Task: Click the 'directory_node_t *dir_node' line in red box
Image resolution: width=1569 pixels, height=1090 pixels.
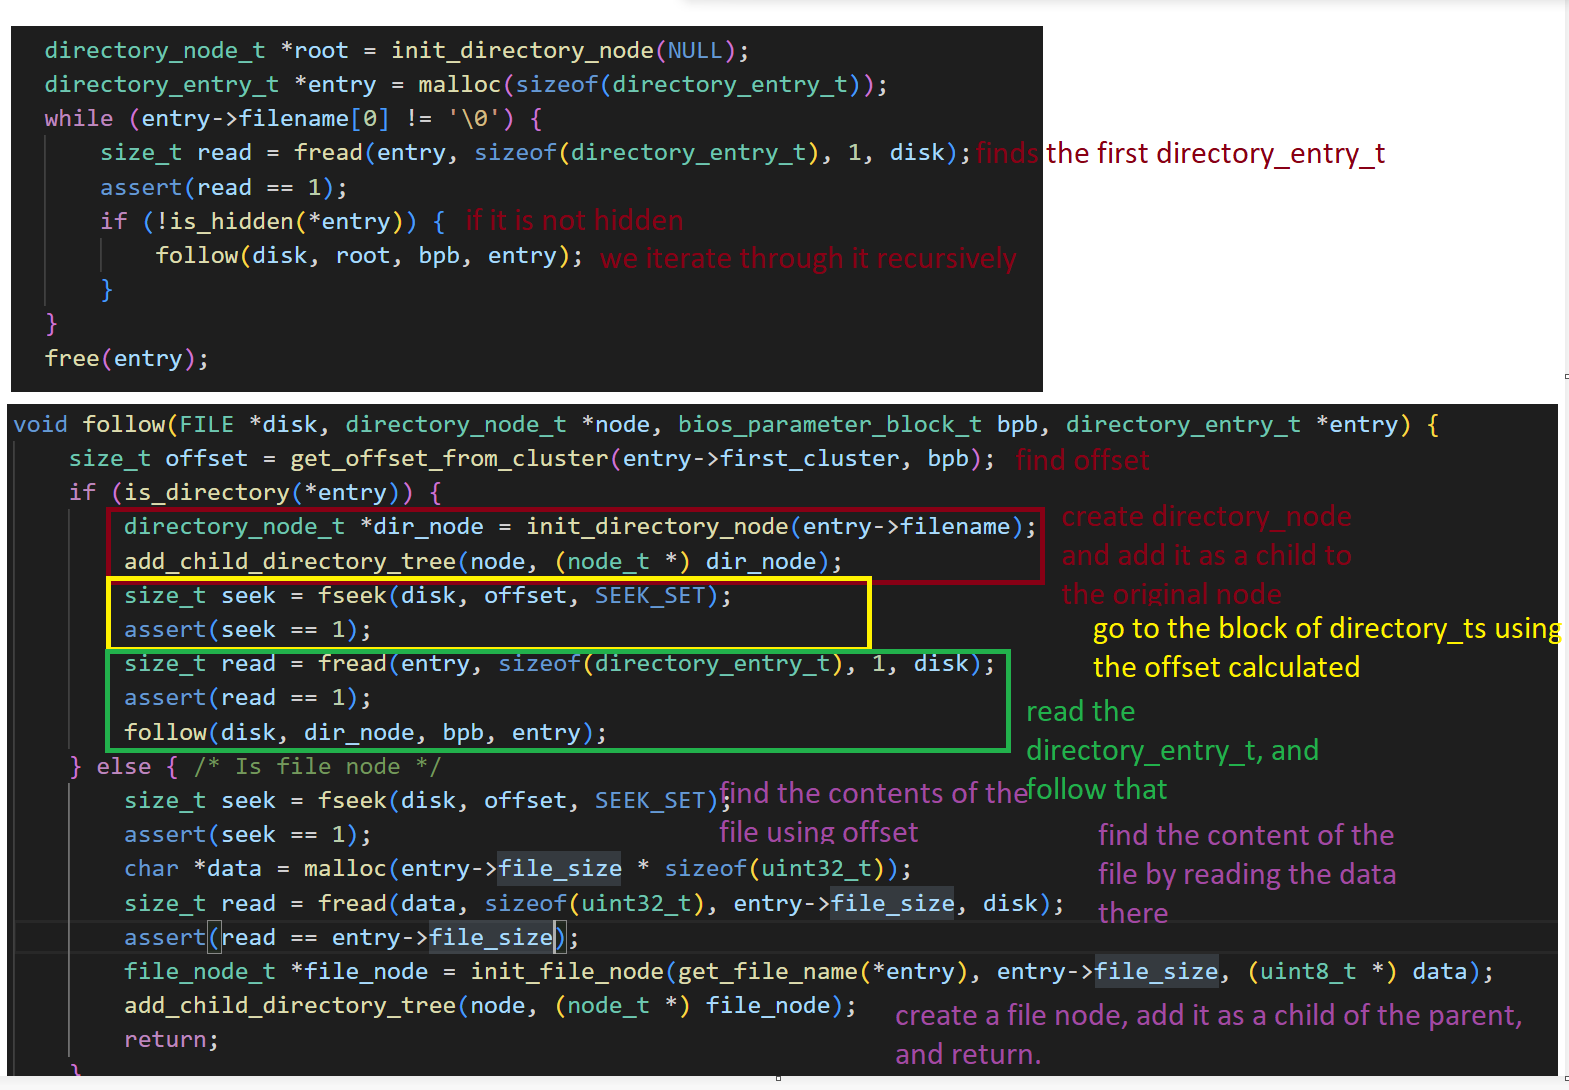Action: click(x=578, y=527)
